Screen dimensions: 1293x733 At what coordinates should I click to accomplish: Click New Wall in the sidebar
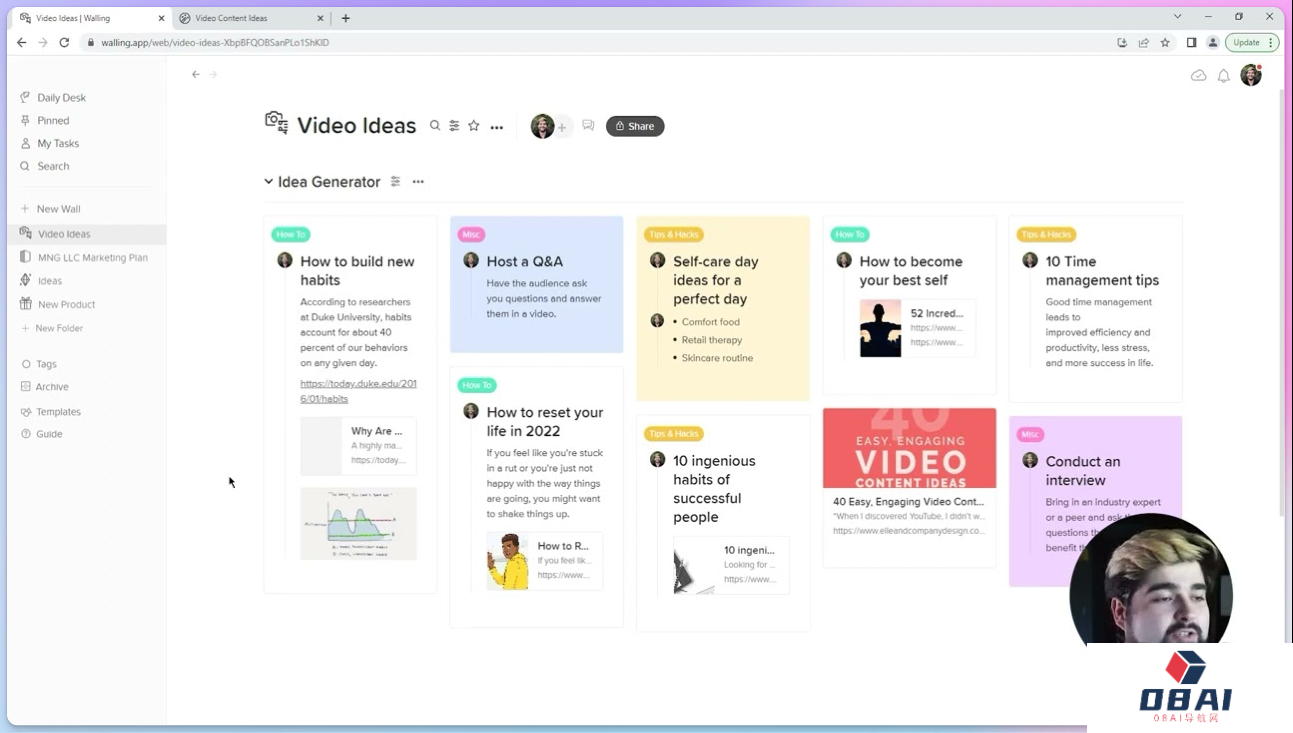point(58,209)
